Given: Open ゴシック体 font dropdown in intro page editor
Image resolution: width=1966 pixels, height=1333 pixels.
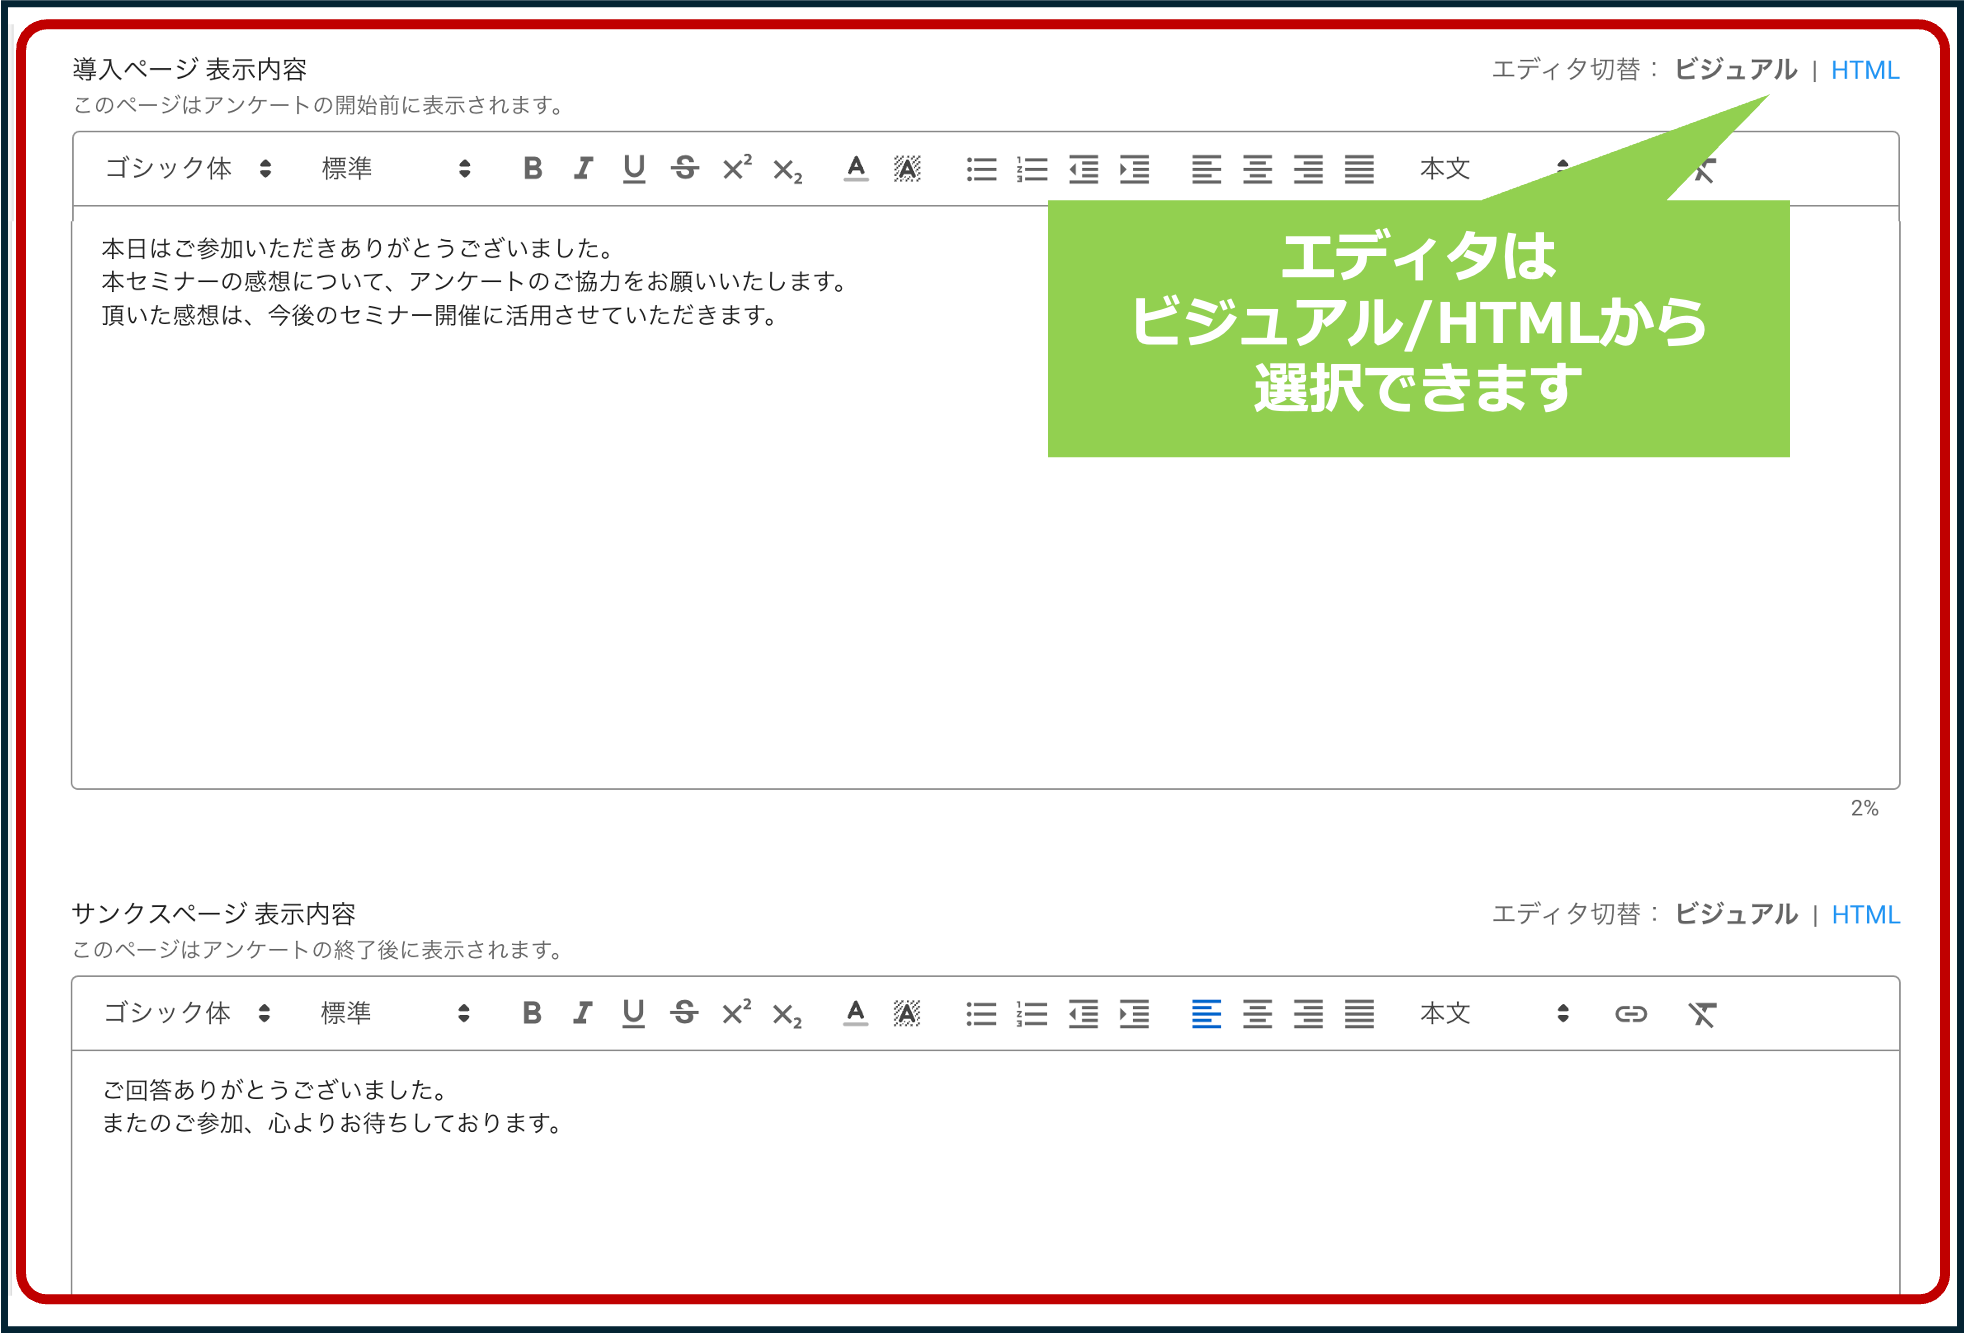Looking at the screenshot, I should coord(188,168).
